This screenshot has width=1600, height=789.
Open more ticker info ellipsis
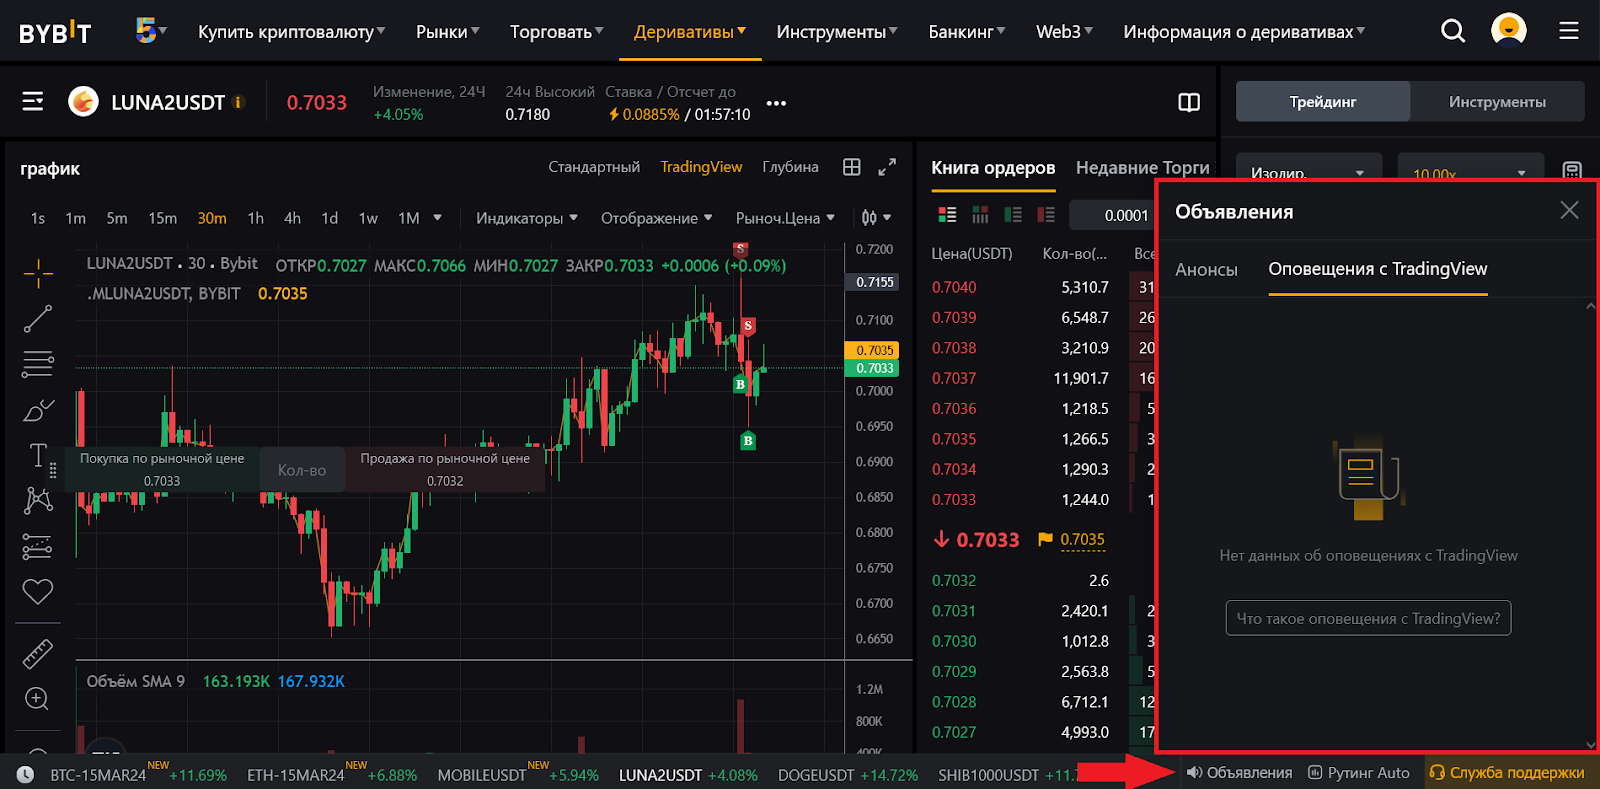(x=776, y=103)
